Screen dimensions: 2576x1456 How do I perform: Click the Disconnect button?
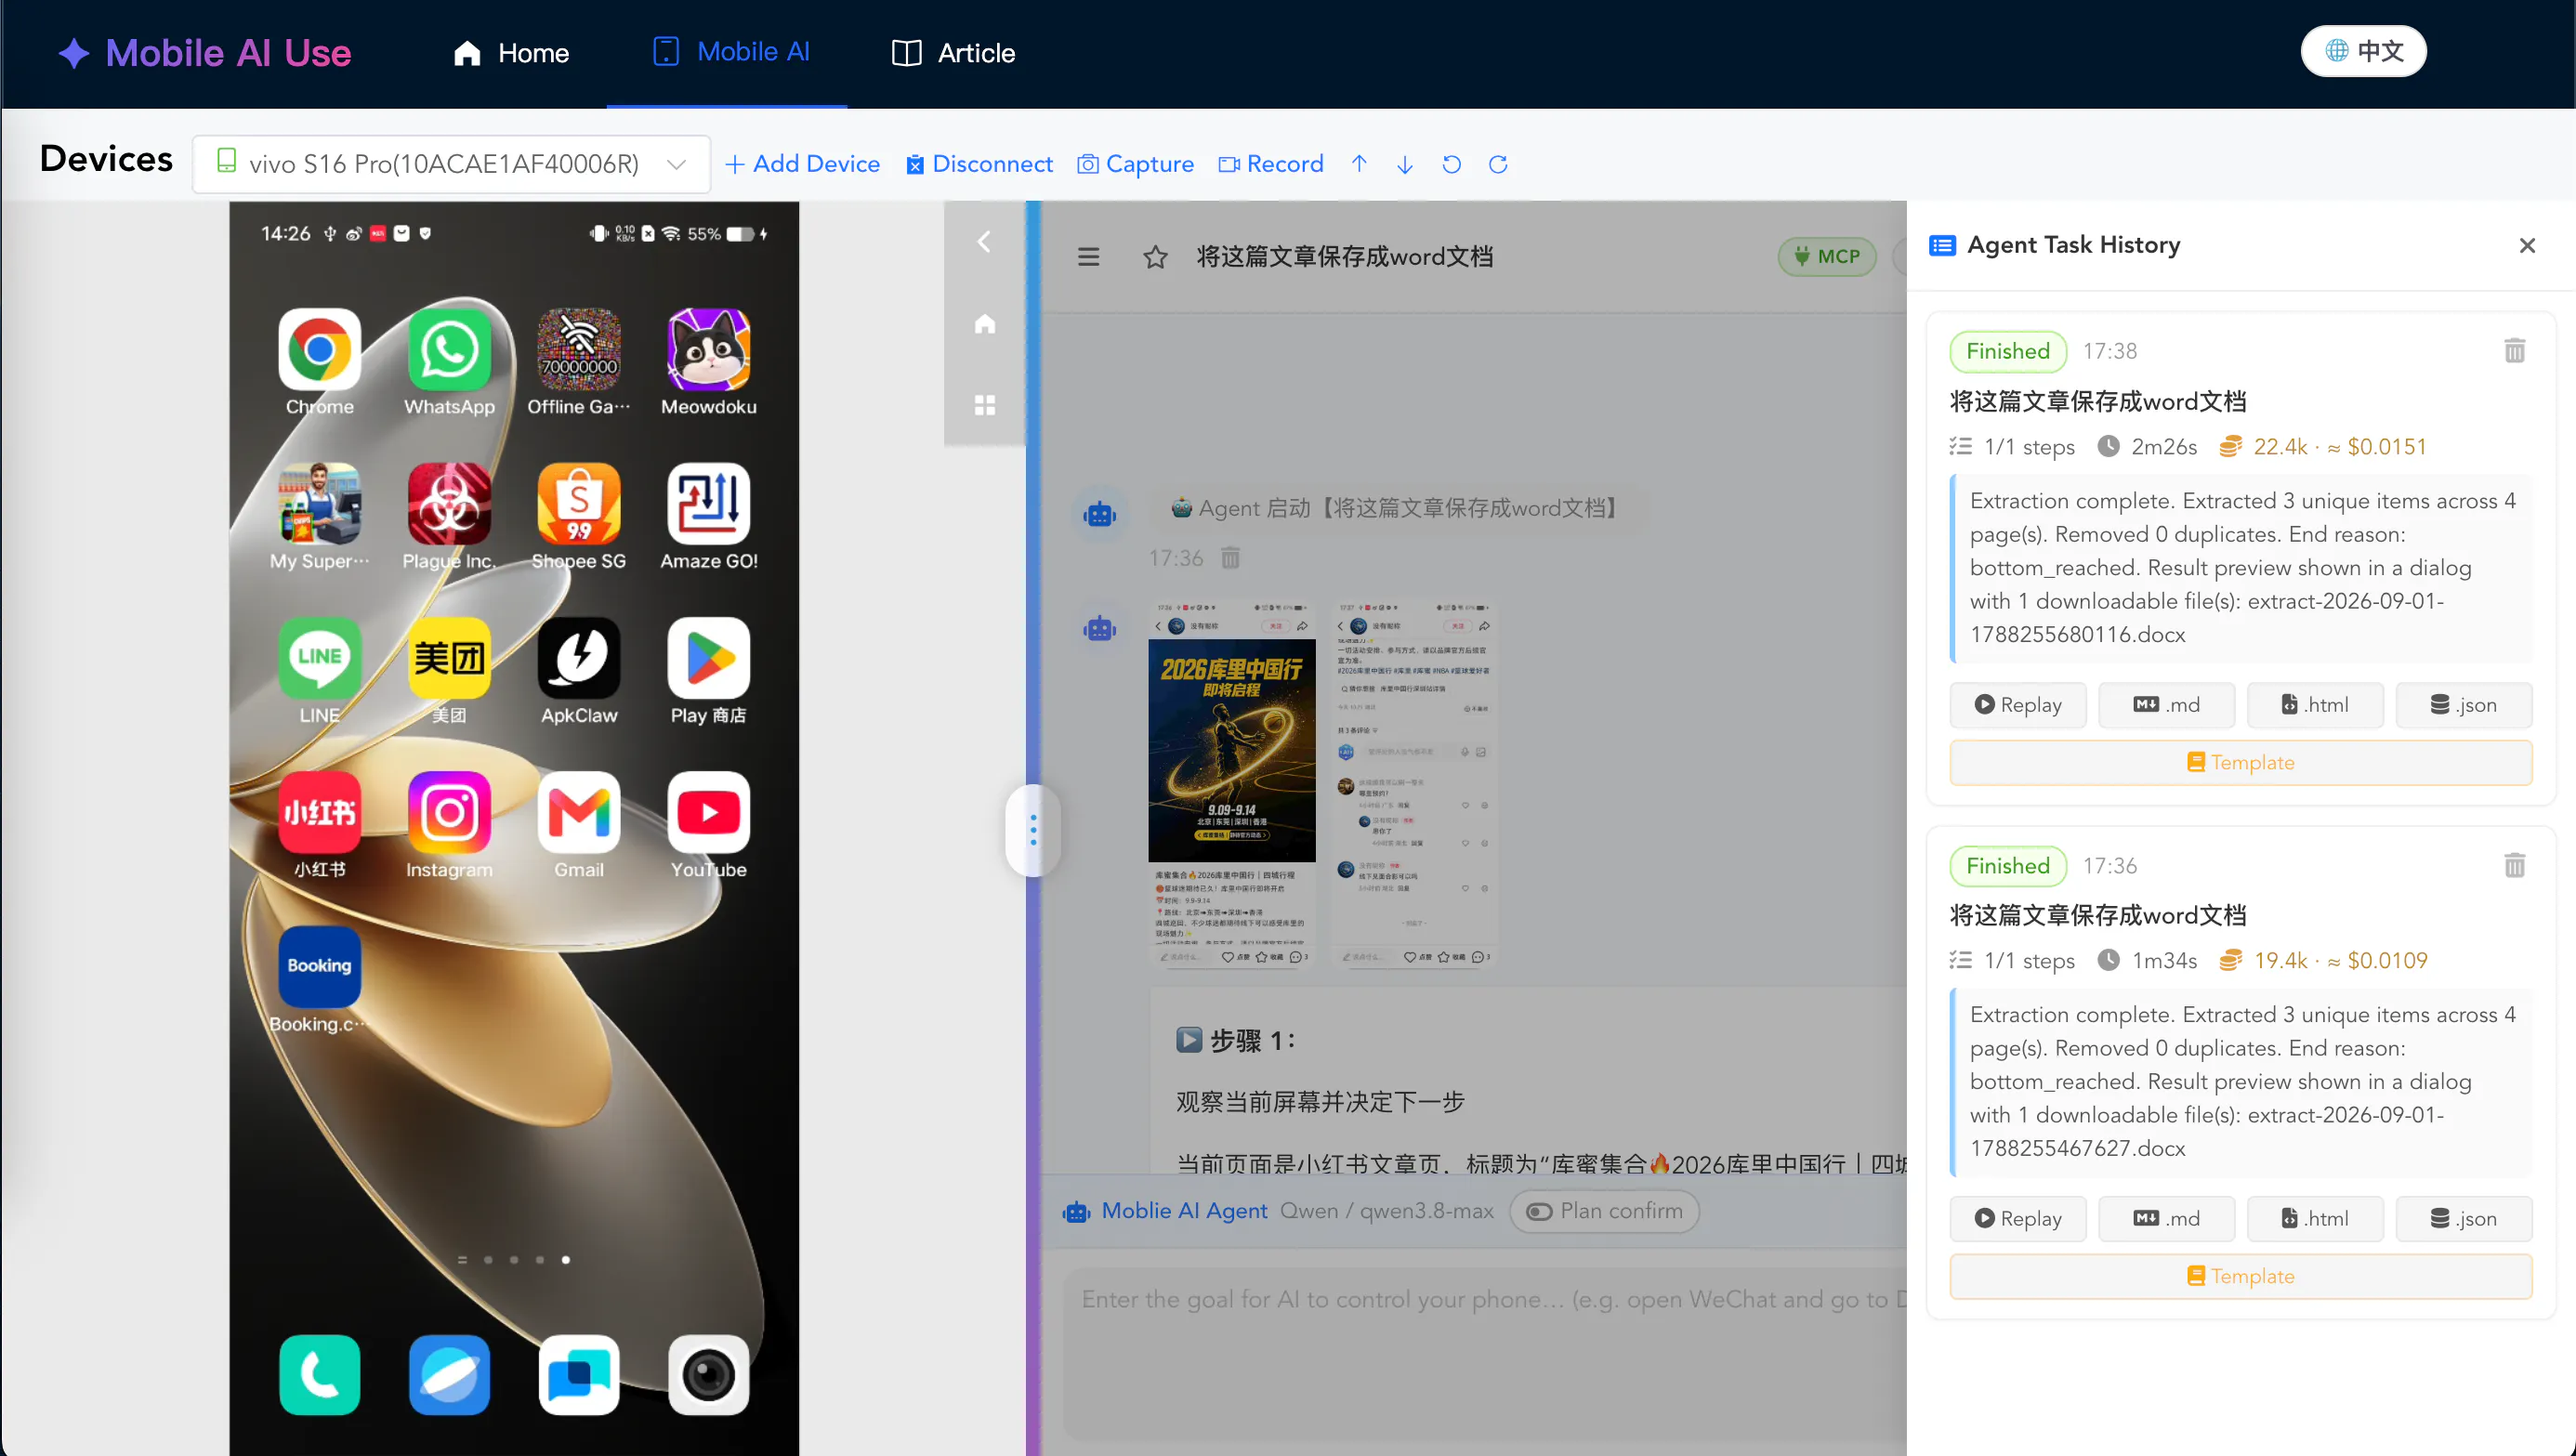point(979,164)
